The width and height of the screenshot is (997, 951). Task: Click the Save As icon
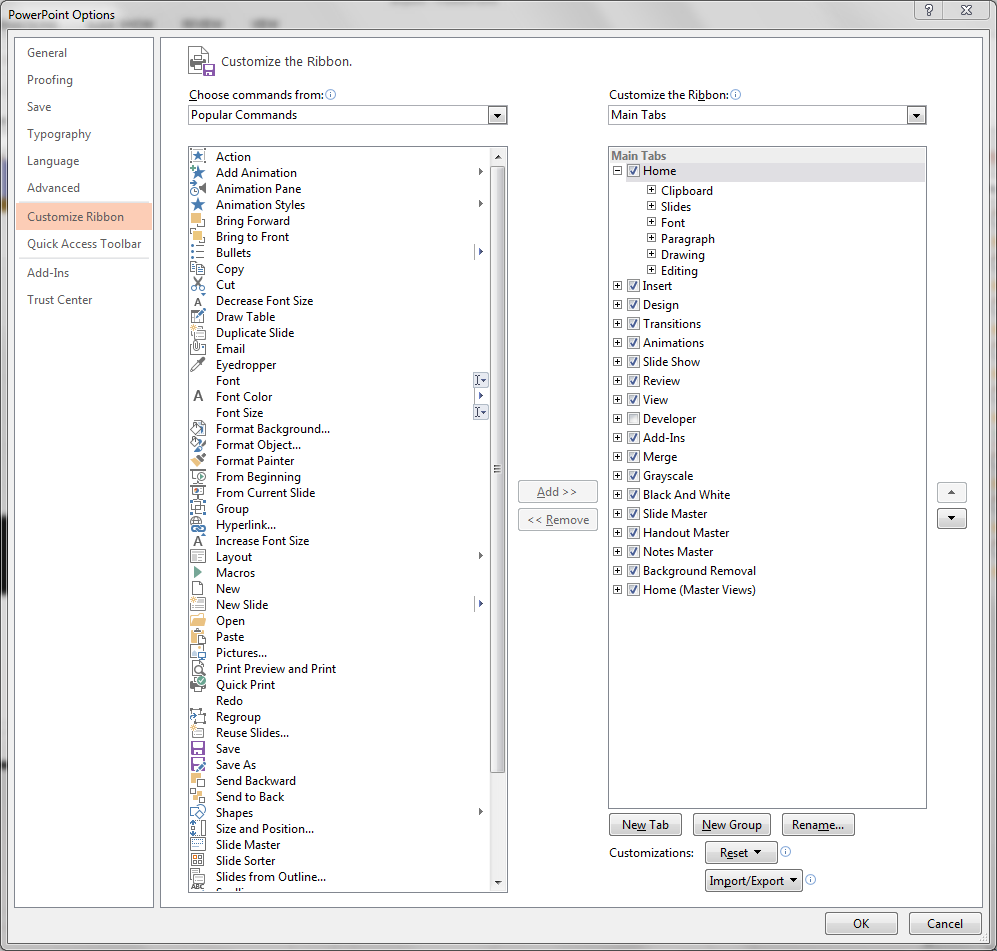coord(198,764)
